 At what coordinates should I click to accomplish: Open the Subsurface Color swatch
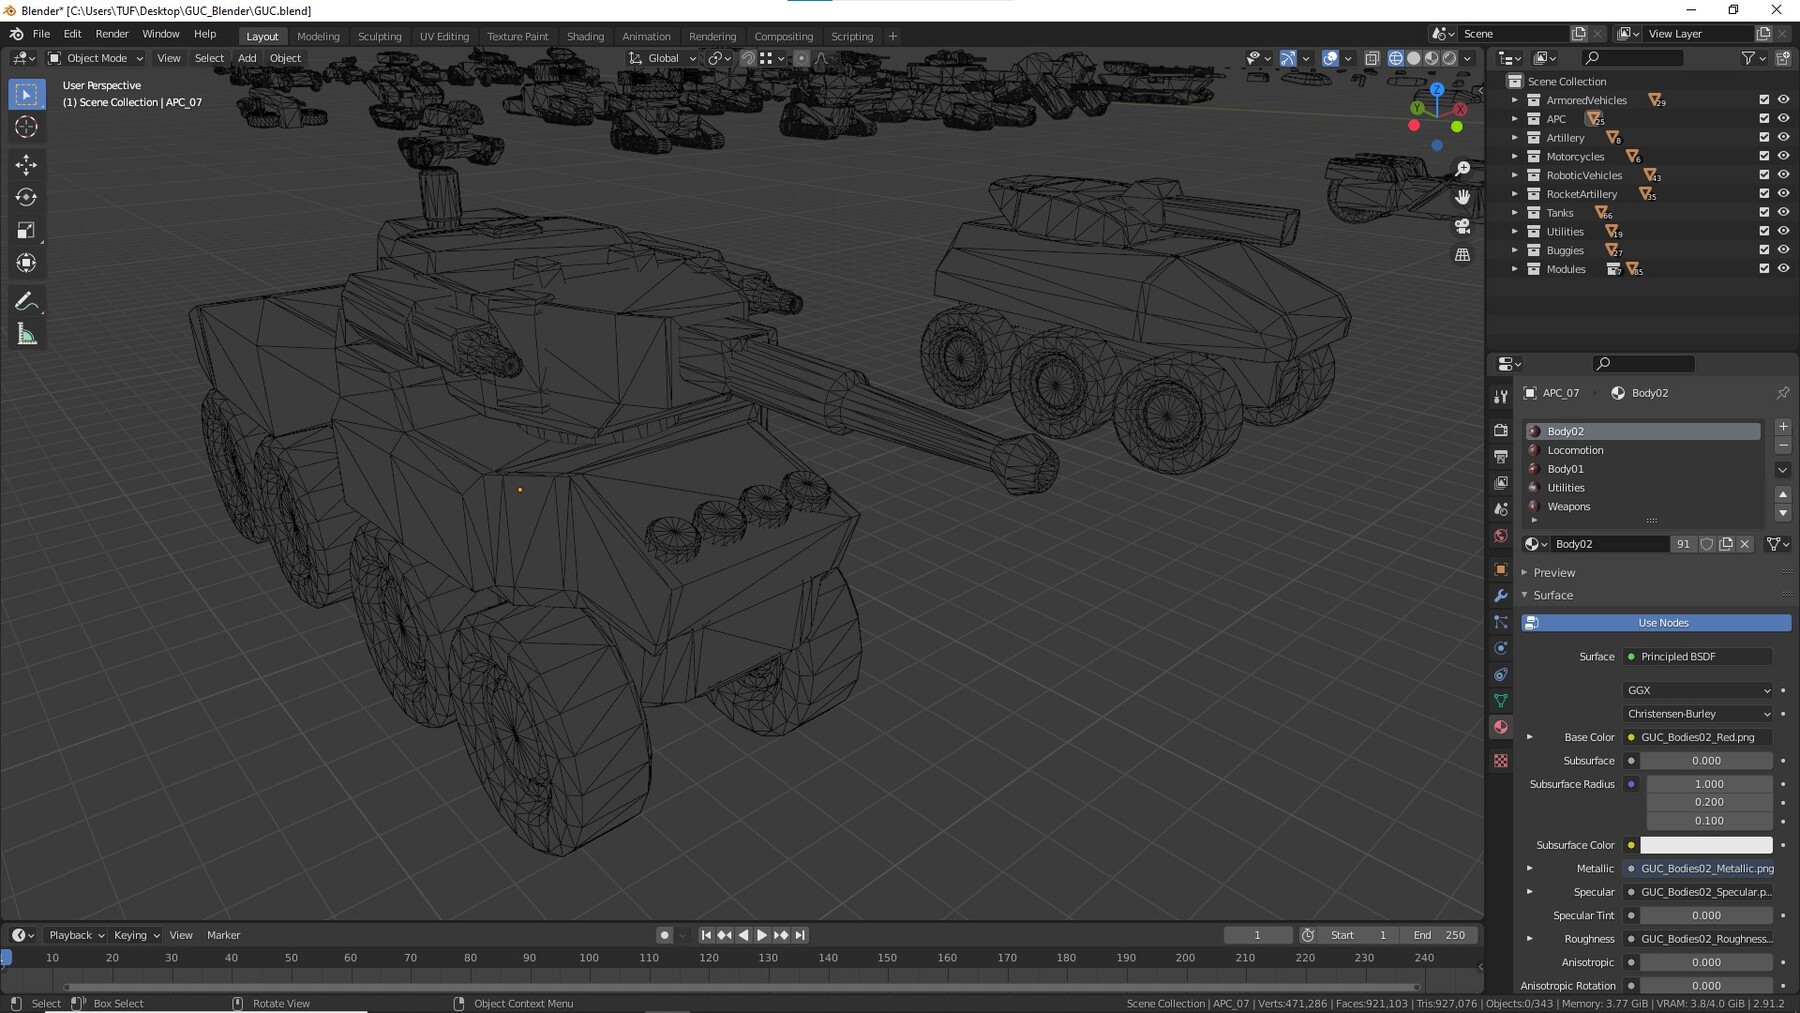click(1706, 845)
